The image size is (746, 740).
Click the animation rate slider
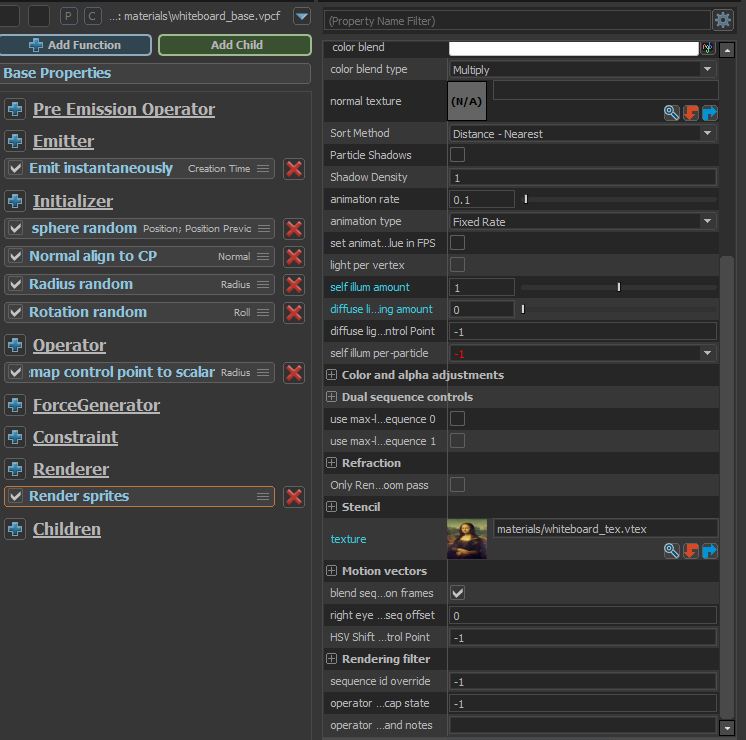[618, 199]
